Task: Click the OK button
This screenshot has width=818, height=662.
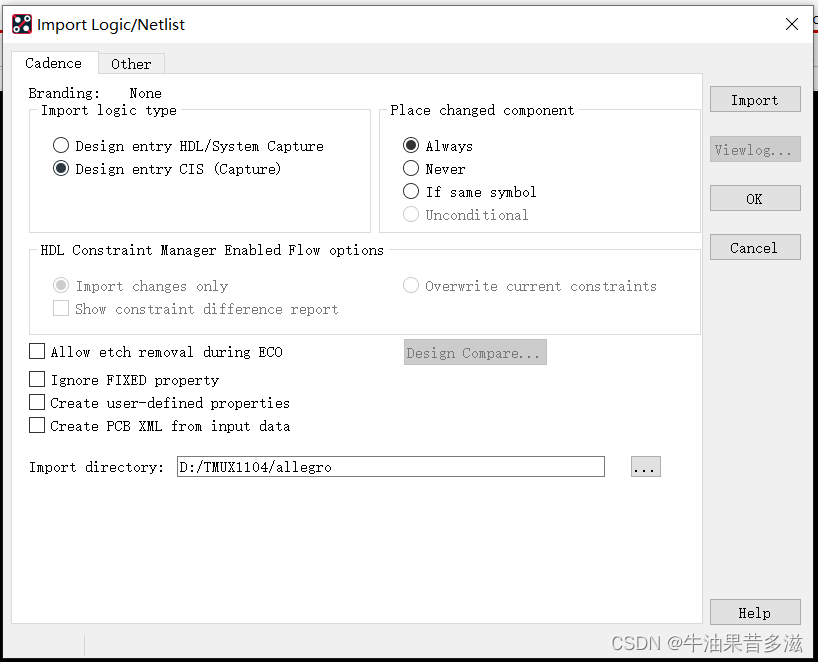Action: coord(754,198)
